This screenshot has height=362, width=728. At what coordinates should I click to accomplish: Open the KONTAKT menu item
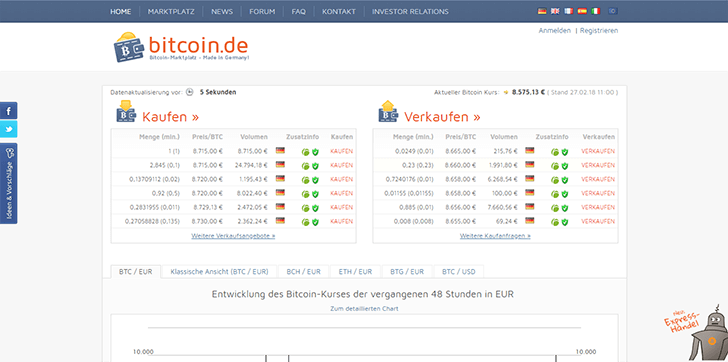pos(339,12)
